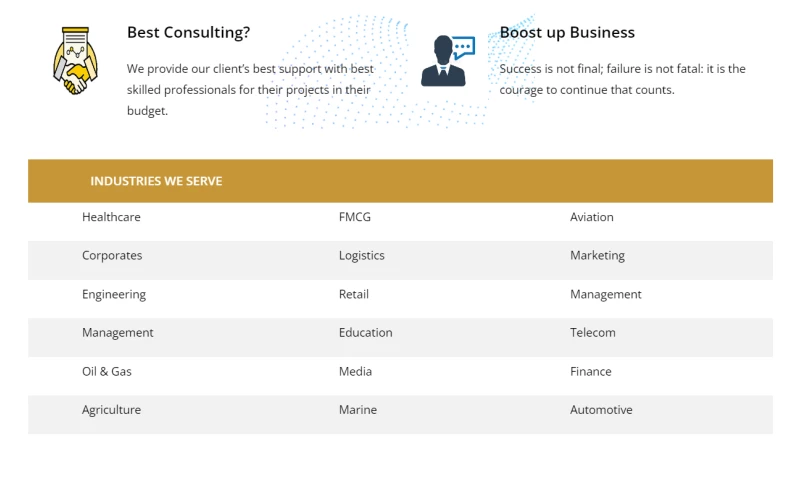Viewport: 800px width, 480px height.
Task: Choose the Media industry
Action: click(x=355, y=372)
